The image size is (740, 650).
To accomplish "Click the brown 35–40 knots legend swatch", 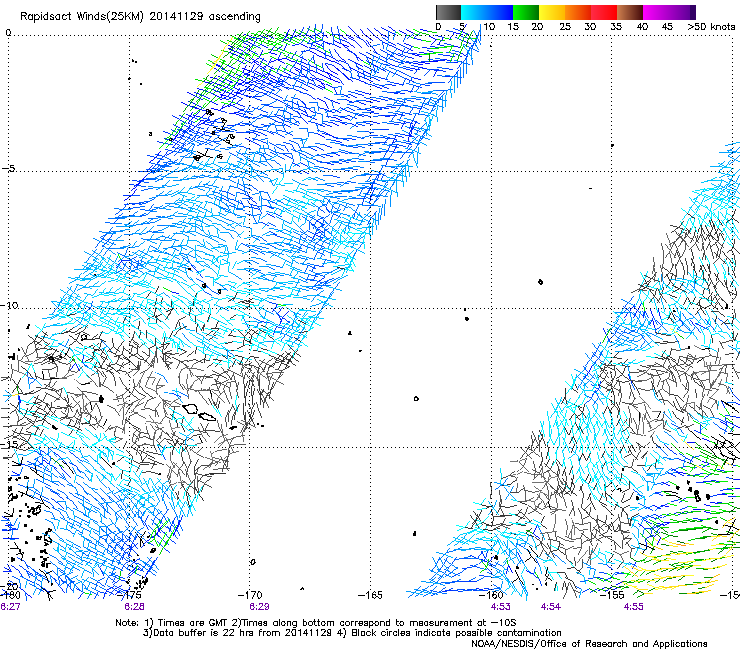I will coord(630,12).
